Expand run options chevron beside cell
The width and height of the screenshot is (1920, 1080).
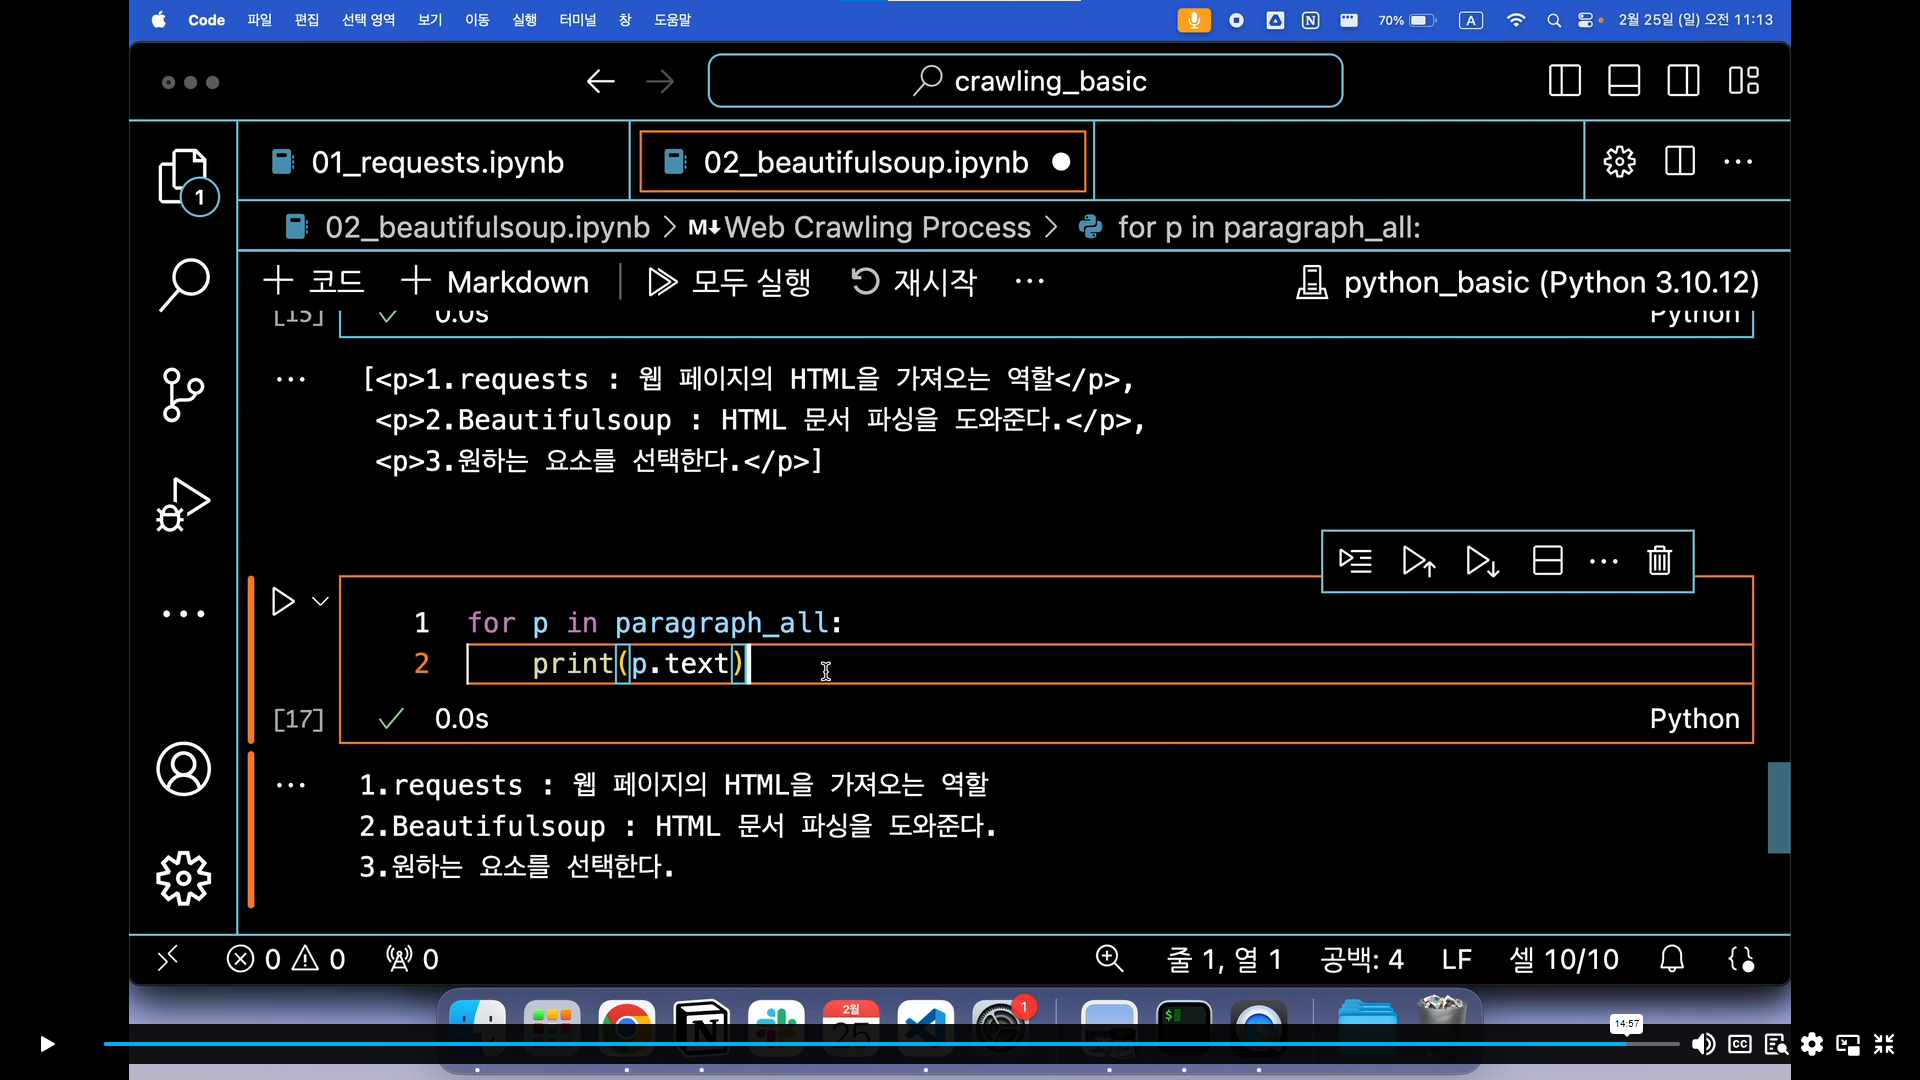click(320, 601)
